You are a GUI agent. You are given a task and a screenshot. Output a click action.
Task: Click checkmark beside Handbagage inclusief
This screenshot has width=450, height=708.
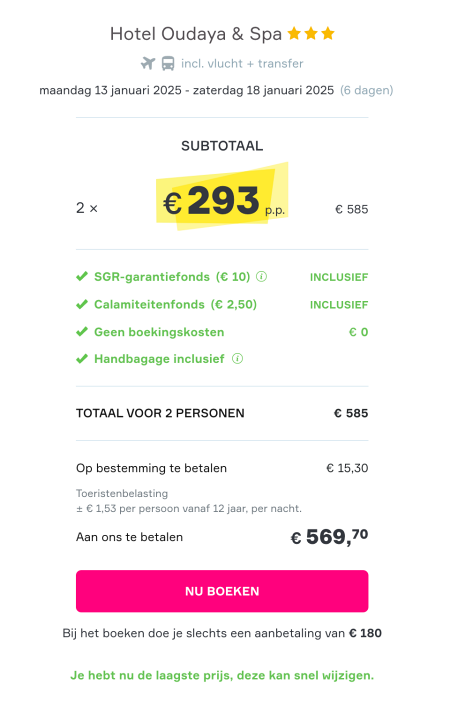82,359
